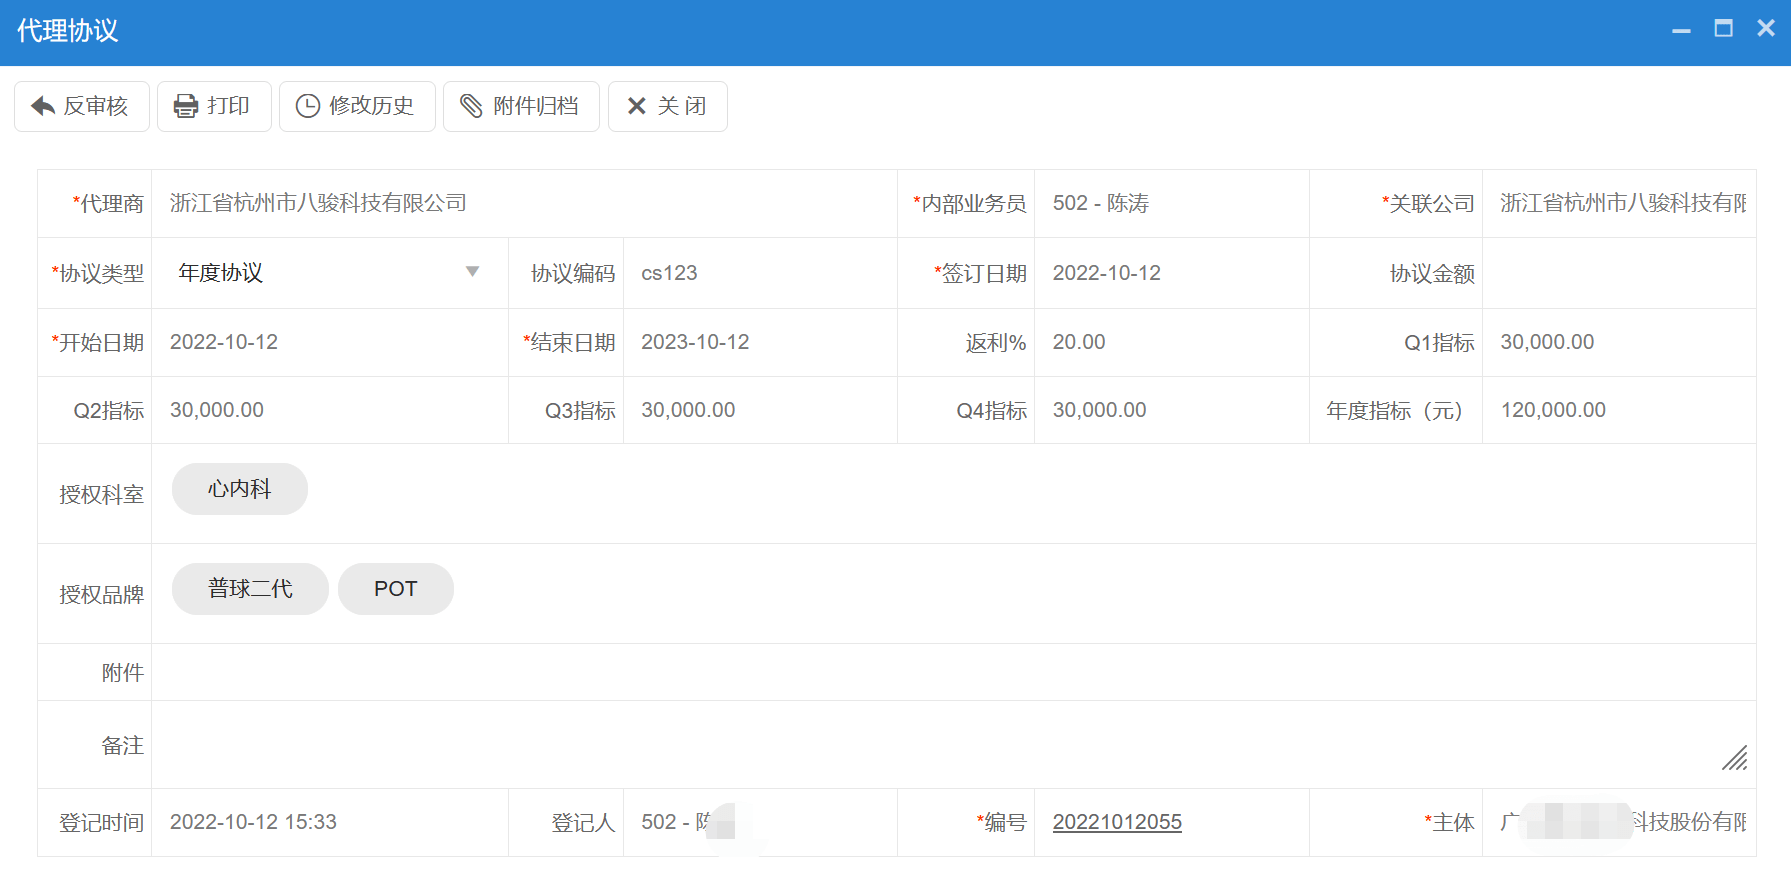Click the paperclip icon for 附件归档
This screenshot has width=1791, height=879.
tap(471, 106)
